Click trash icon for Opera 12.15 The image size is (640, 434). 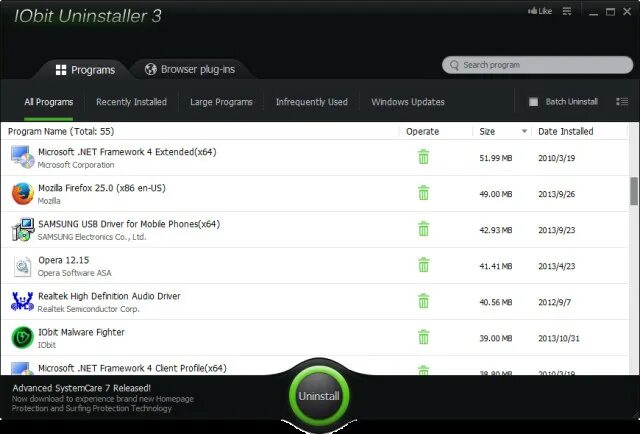[424, 265]
